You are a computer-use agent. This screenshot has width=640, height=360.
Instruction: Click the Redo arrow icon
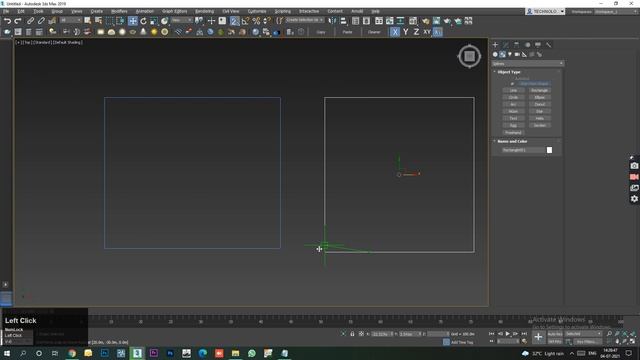[18, 21]
